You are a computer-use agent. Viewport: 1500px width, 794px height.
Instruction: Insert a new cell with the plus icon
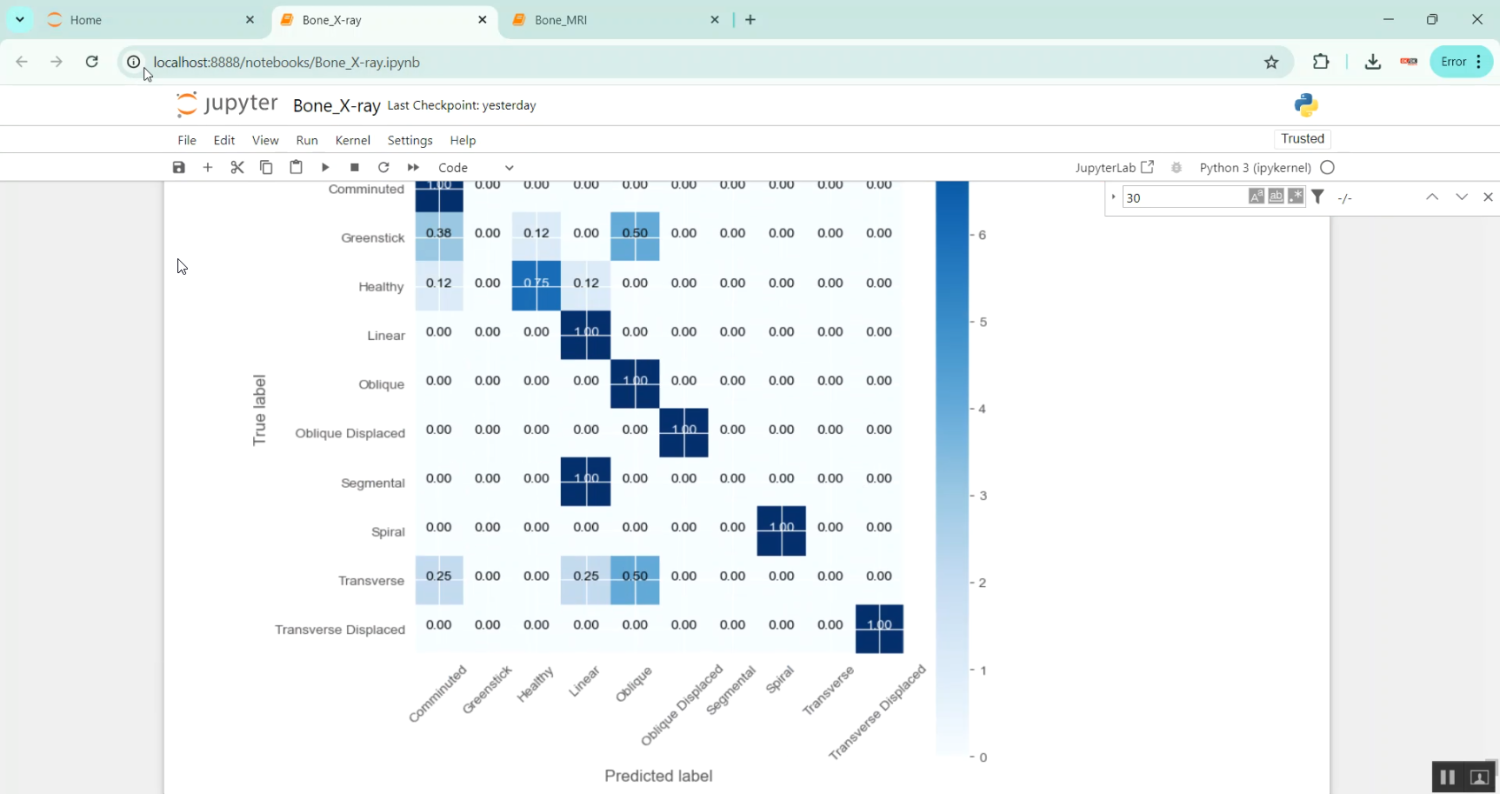(x=208, y=168)
